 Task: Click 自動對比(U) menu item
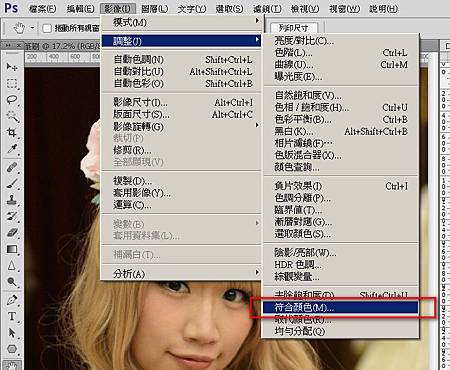tap(181, 72)
